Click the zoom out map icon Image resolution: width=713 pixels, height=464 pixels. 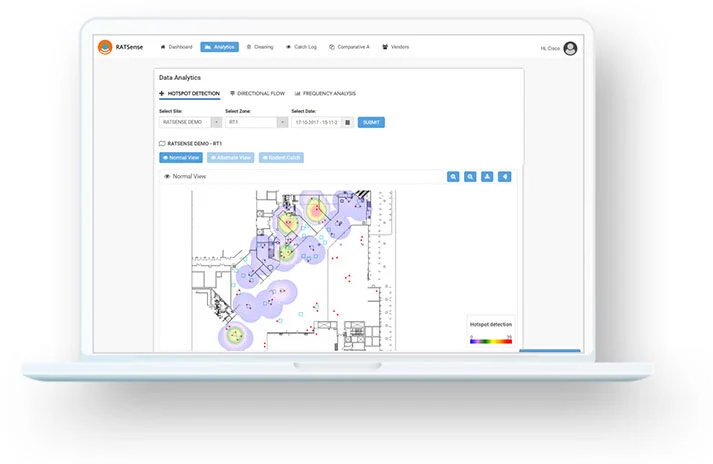coord(470,176)
